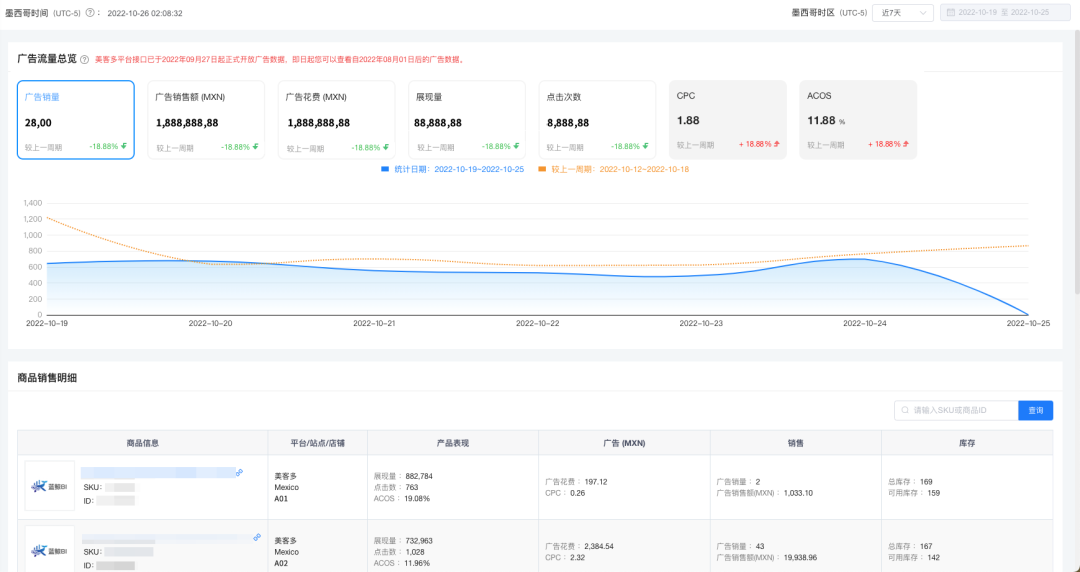Click the 商品销售明细 section title

(x=47, y=378)
